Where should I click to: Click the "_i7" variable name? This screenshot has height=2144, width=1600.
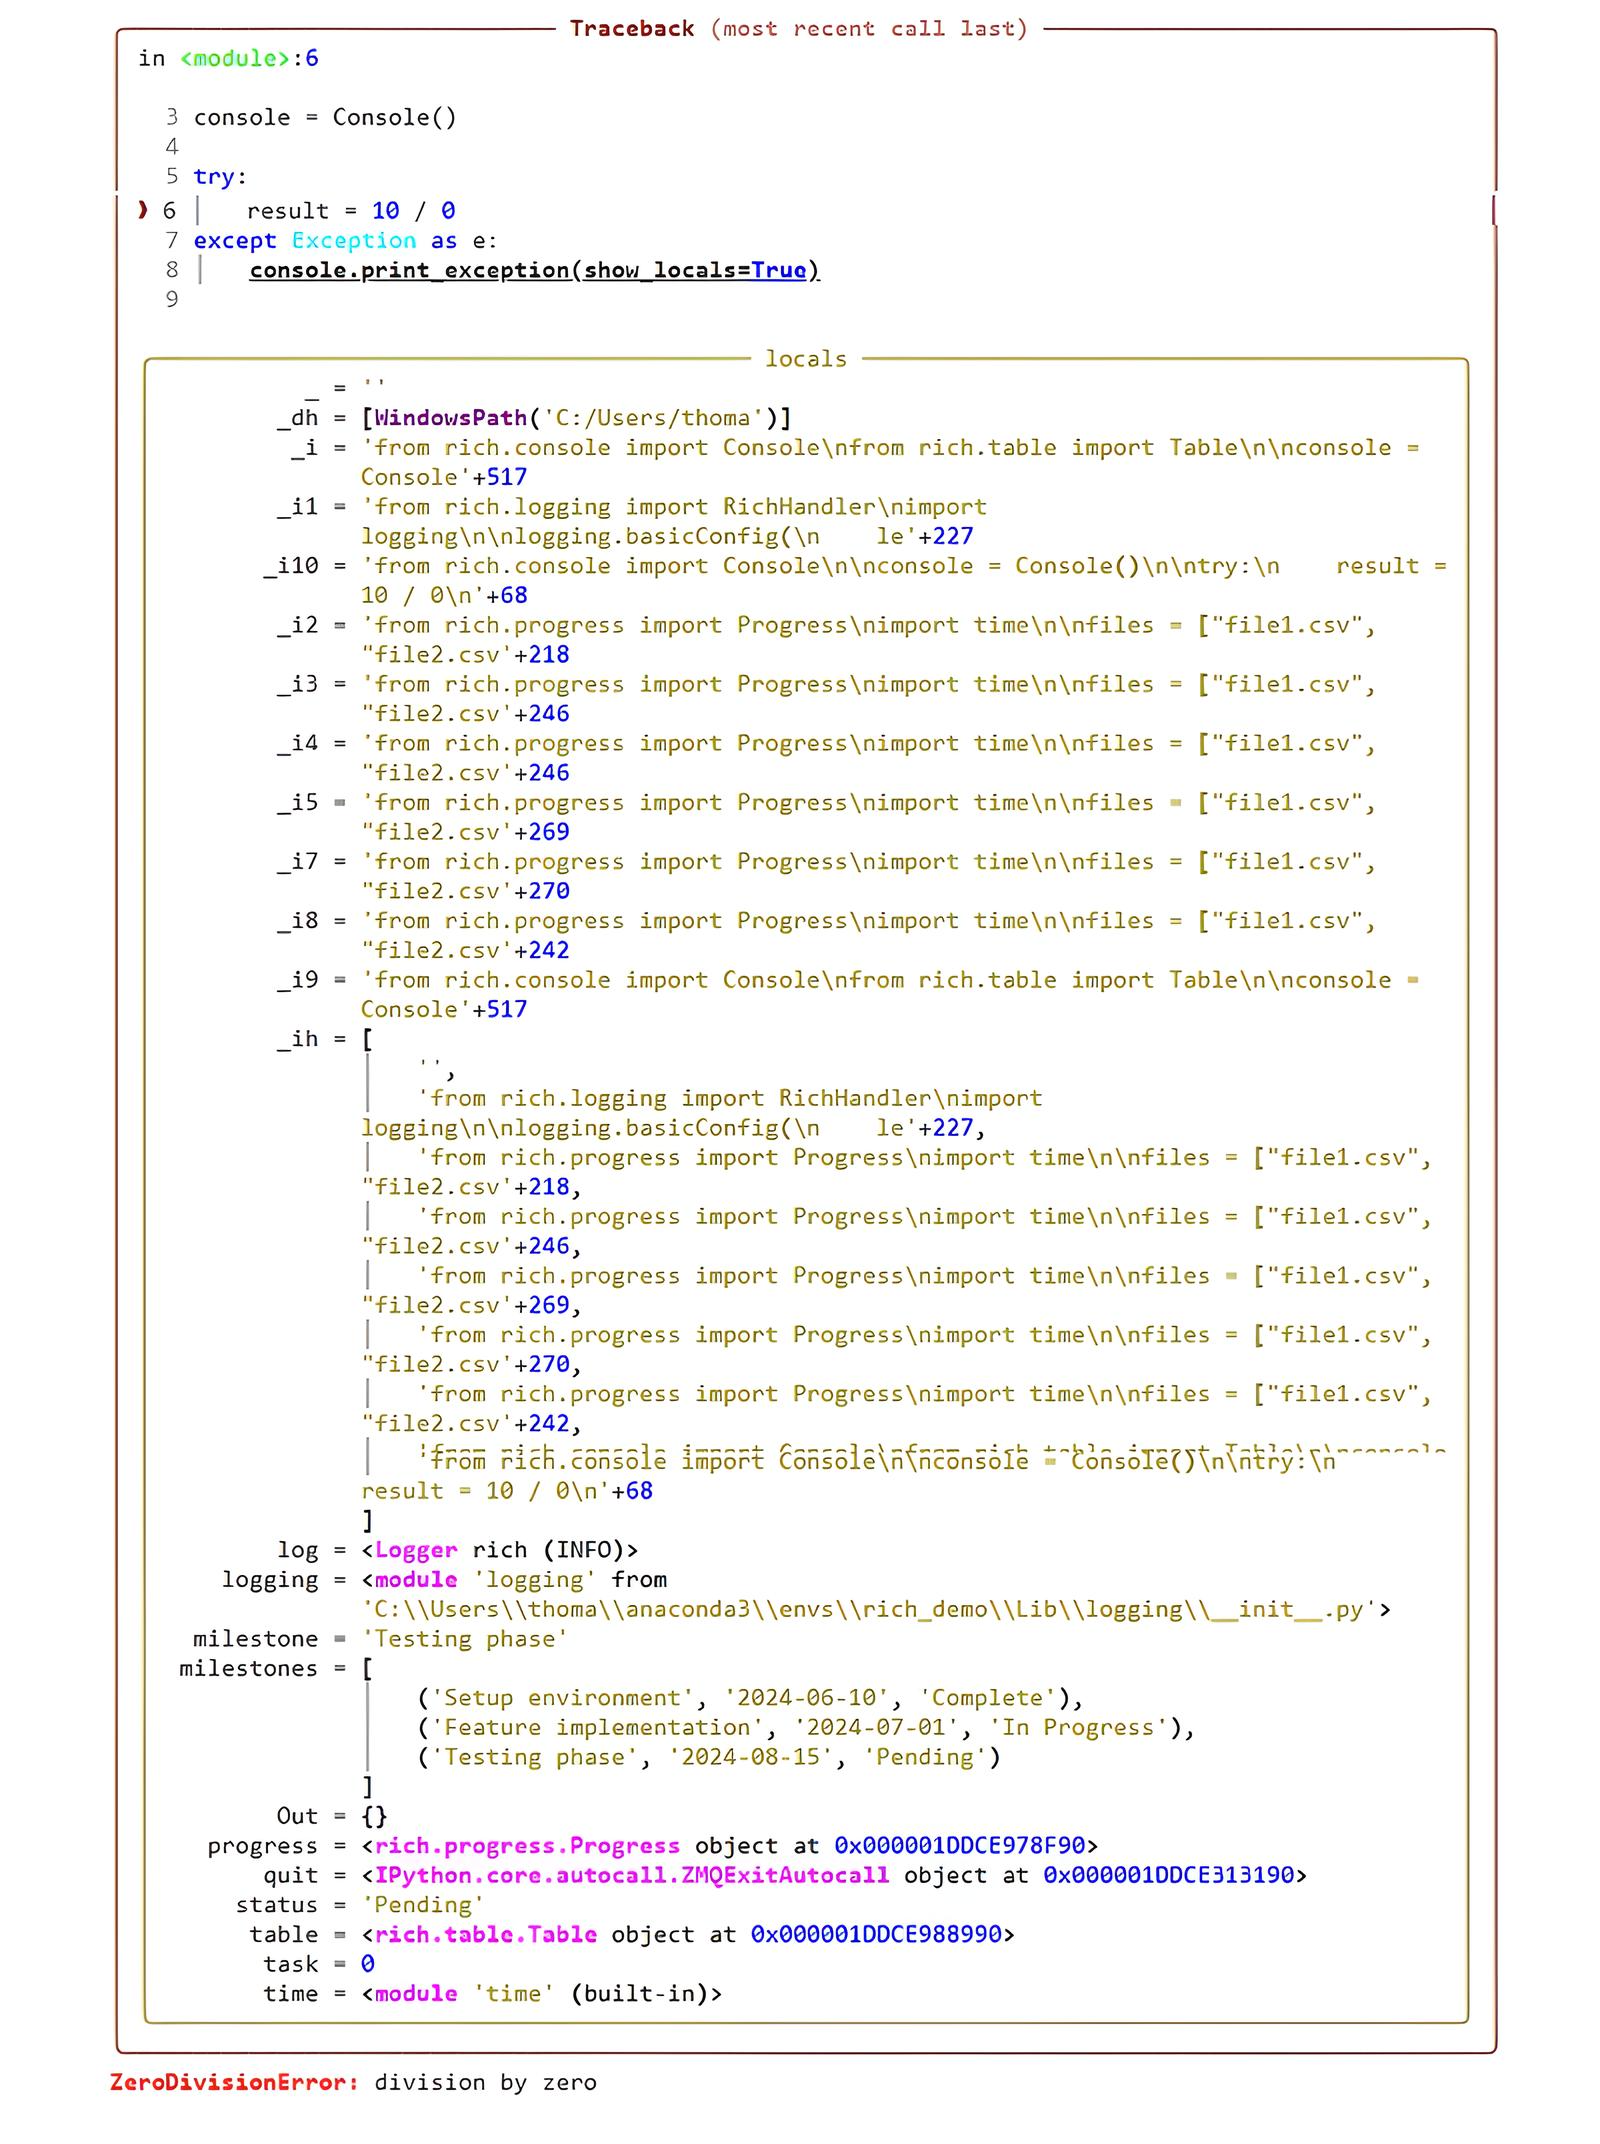pos(298,861)
